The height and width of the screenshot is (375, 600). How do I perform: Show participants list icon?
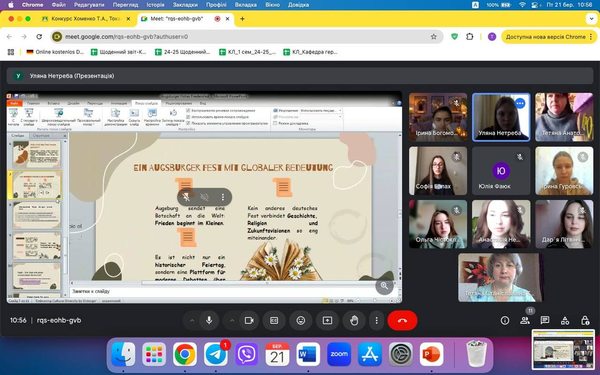tap(525, 320)
